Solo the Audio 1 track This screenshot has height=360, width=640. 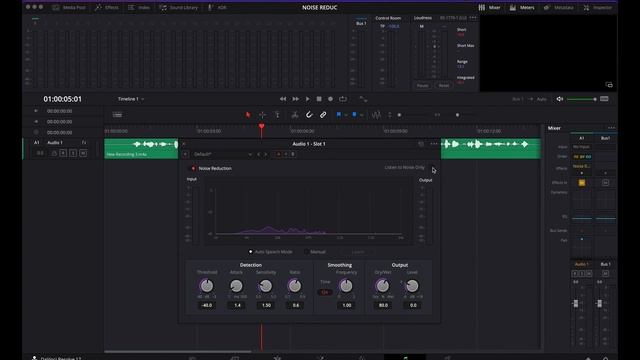73,153
